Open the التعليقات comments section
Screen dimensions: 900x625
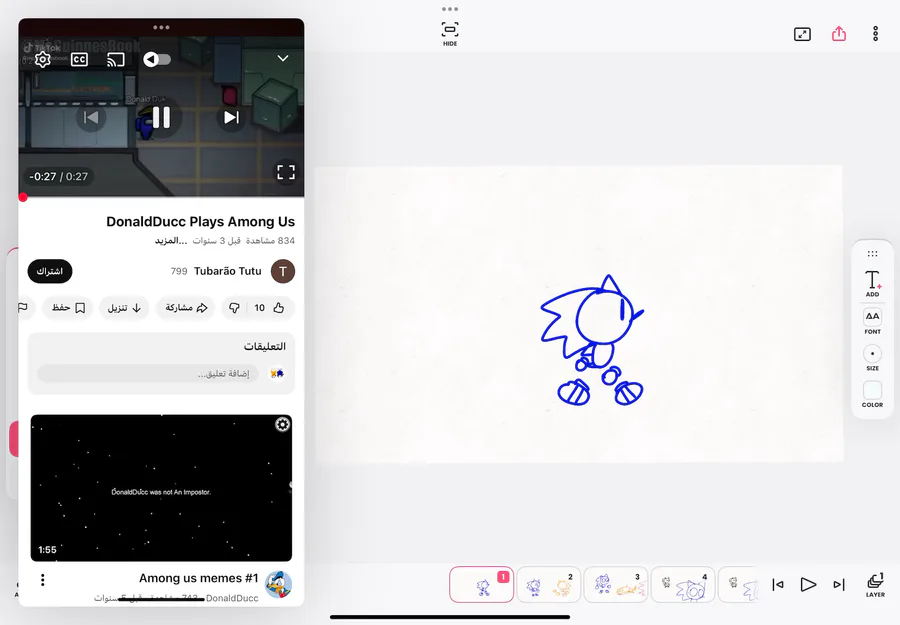[265, 346]
